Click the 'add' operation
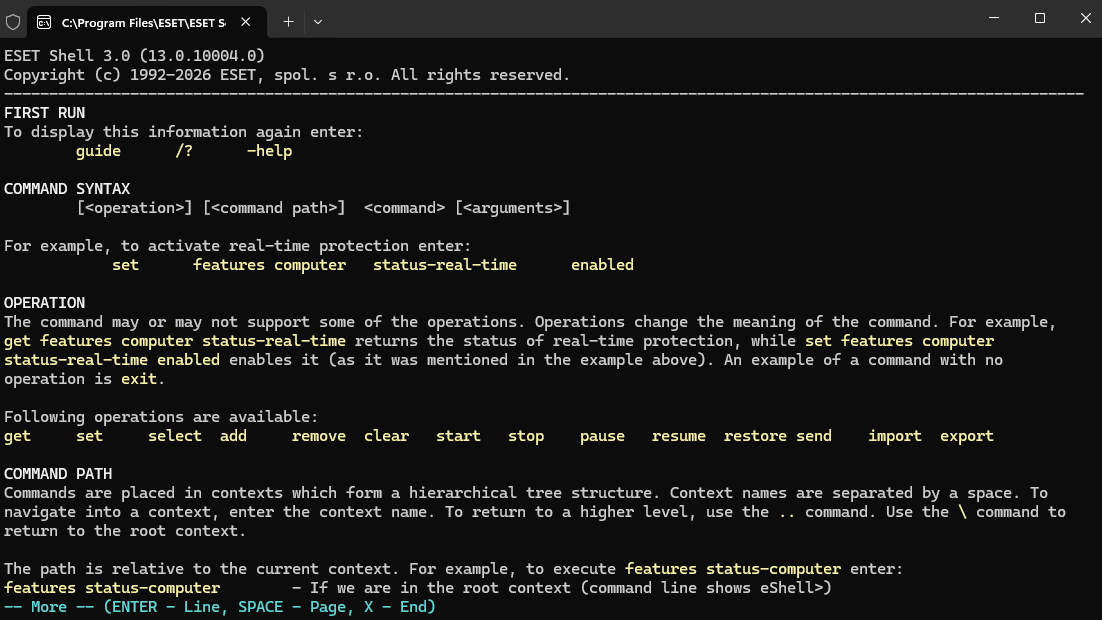The image size is (1102, 620). (233, 436)
